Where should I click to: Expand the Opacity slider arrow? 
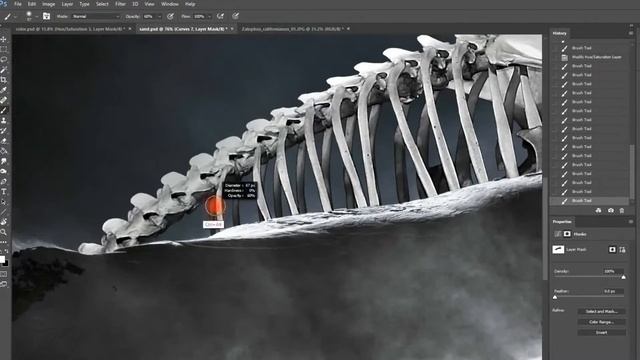coord(159,17)
